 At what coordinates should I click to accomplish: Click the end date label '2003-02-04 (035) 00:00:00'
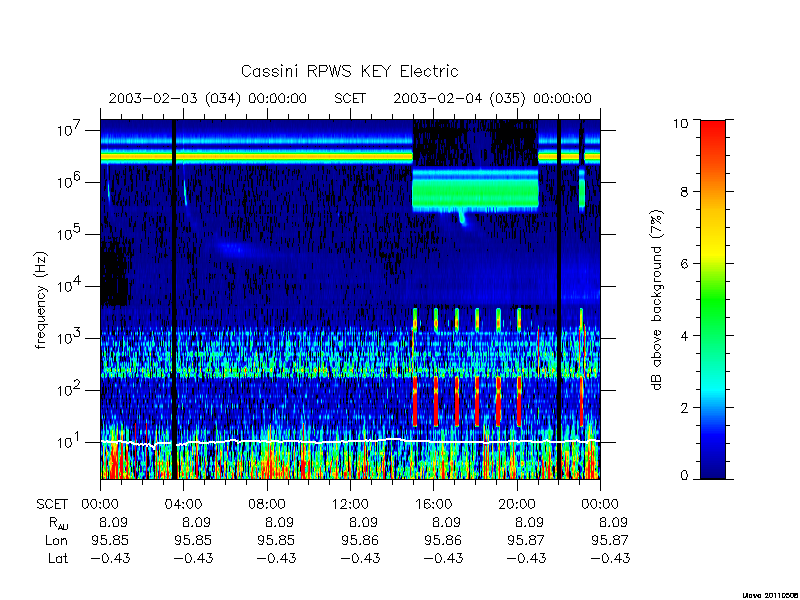pyautogui.click(x=492, y=98)
